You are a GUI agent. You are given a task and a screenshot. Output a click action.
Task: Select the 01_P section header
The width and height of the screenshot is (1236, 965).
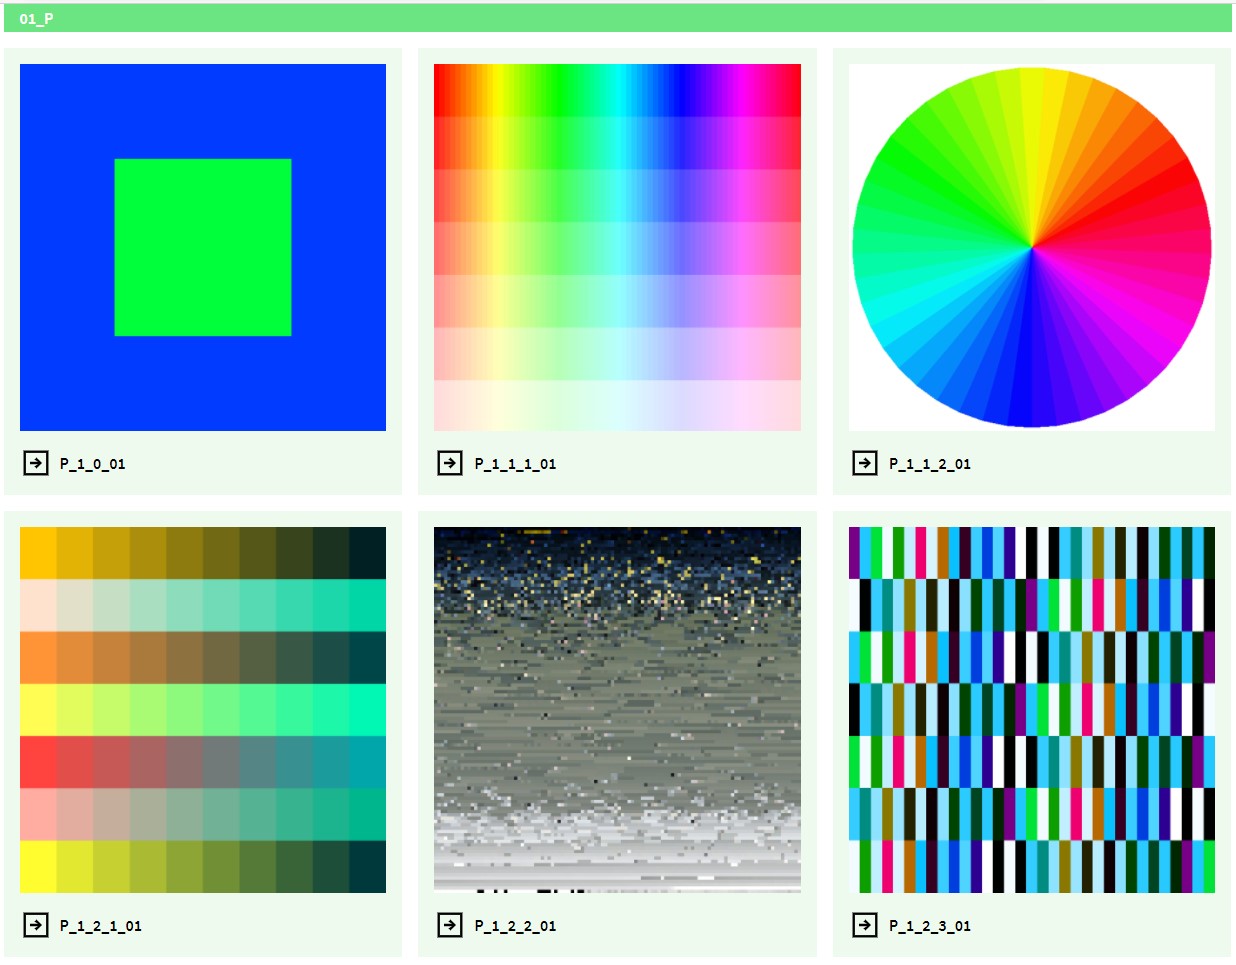(x=33, y=18)
